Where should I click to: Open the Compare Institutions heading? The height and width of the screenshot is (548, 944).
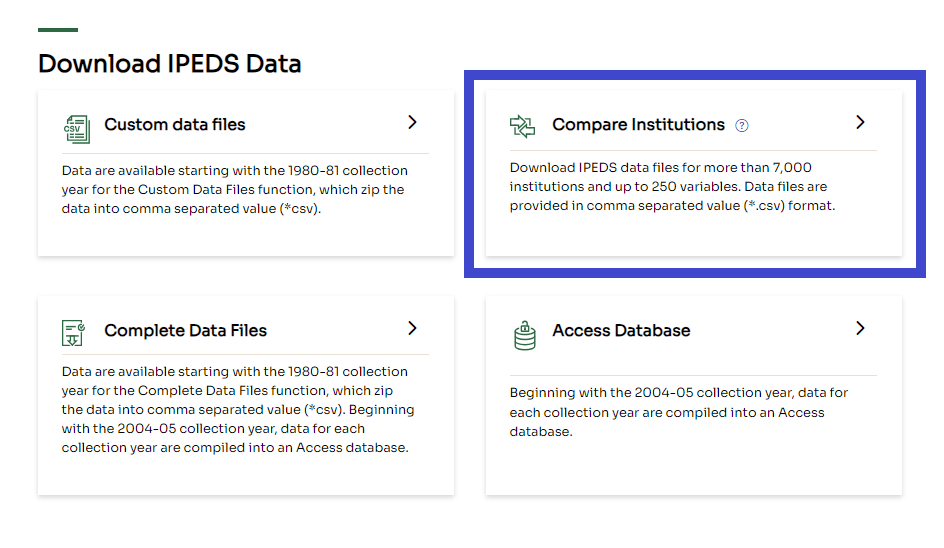pos(638,124)
